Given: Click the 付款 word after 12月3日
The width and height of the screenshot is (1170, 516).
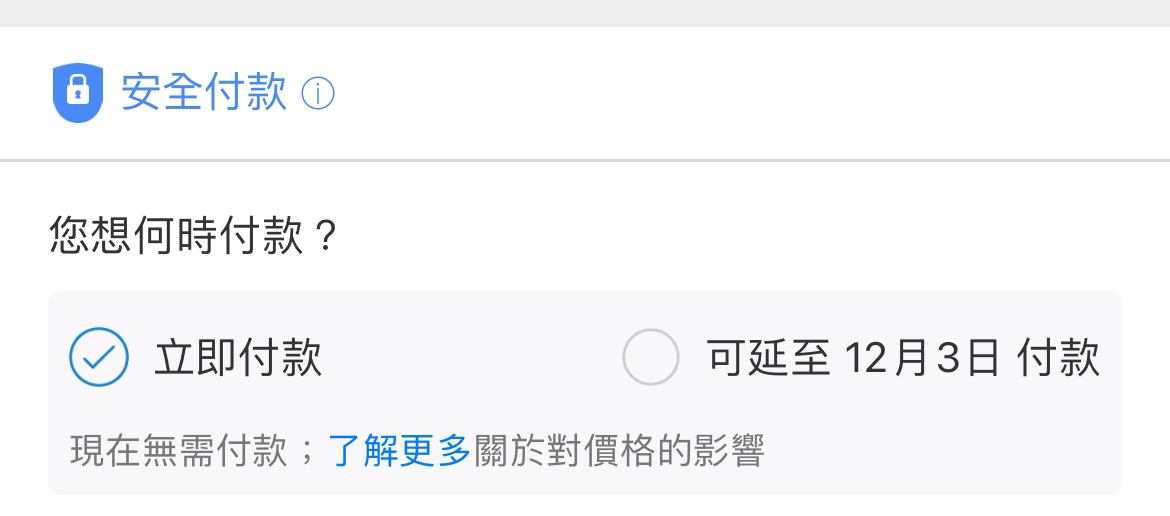Looking at the screenshot, I should click(1058, 357).
